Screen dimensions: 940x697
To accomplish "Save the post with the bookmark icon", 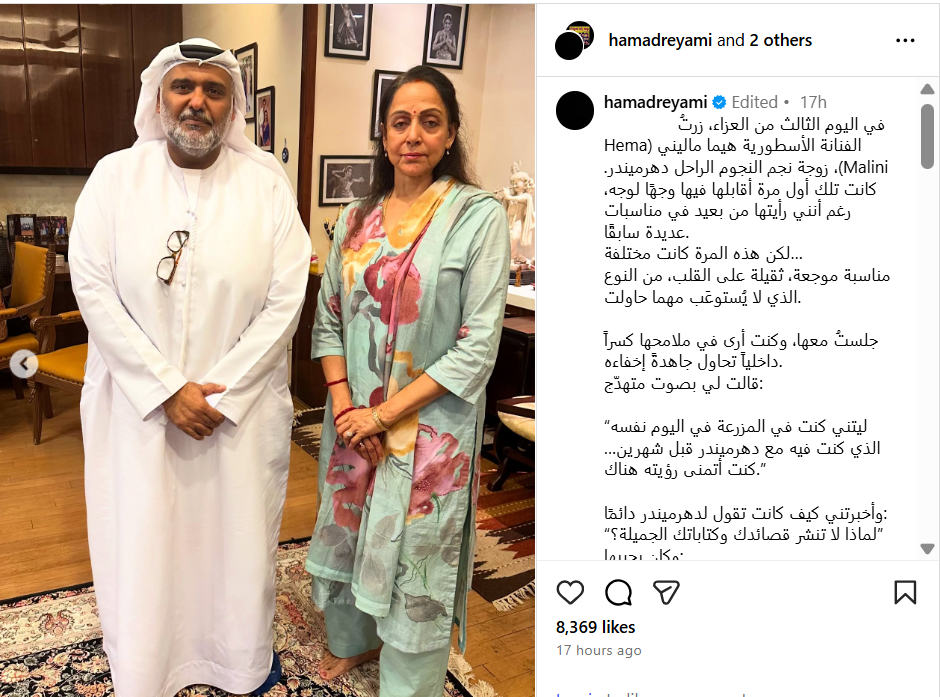I will point(905,593).
